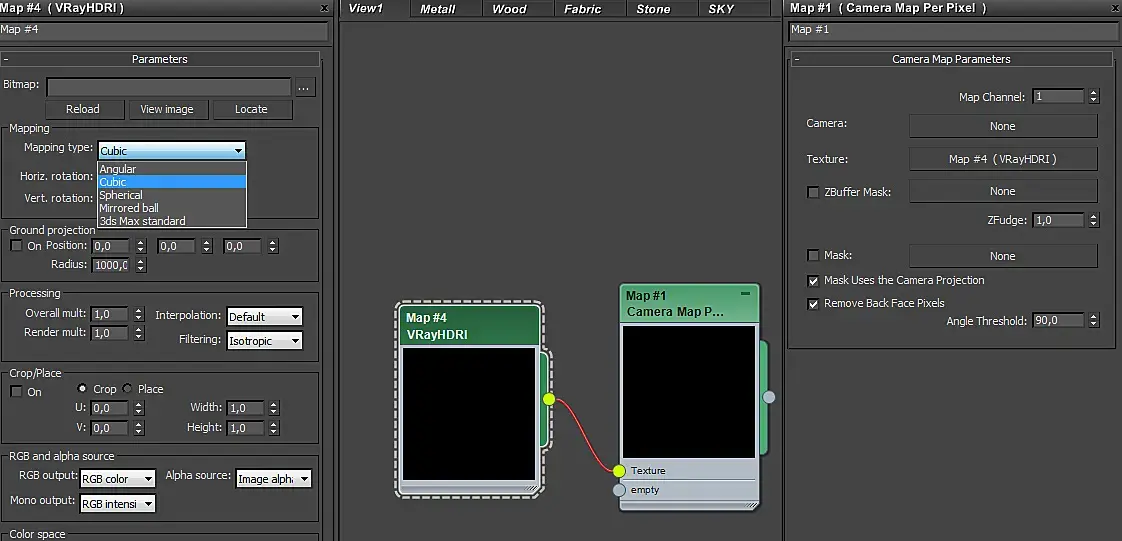Open the Mono output dropdown
1122x541 pixels.
click(x=117, y=504)
